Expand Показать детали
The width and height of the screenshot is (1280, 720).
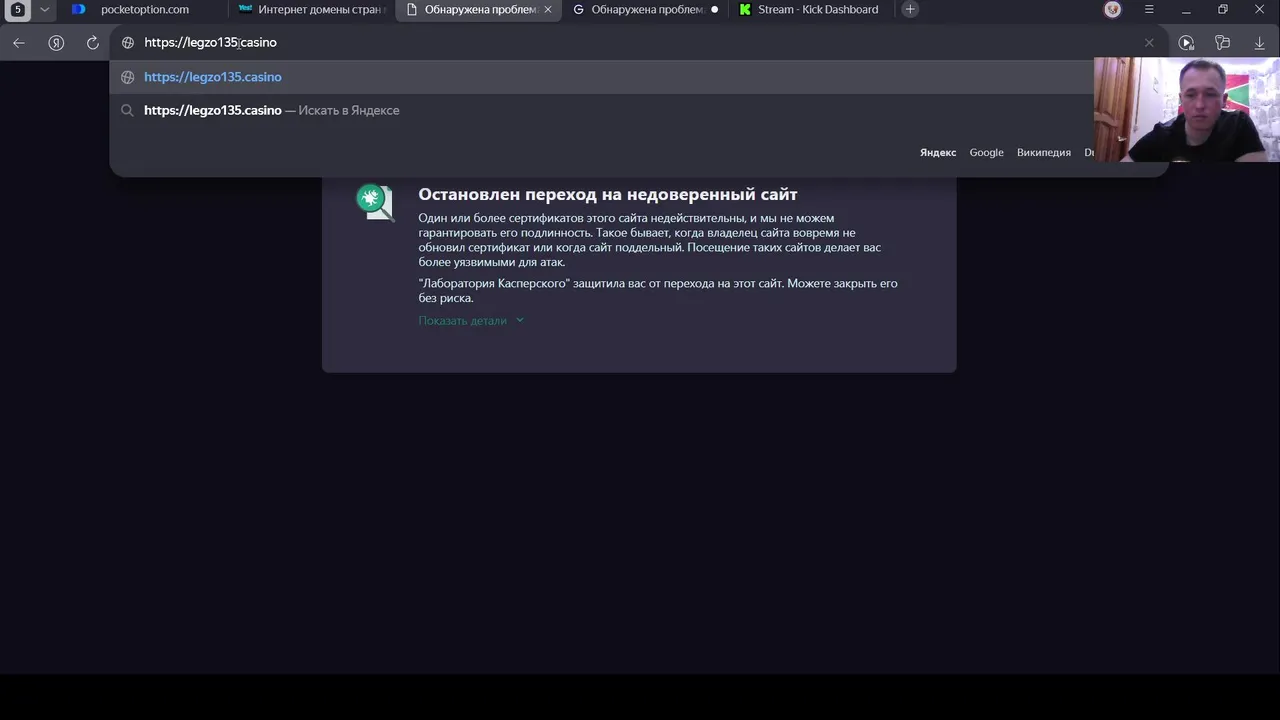click(471, 320)
